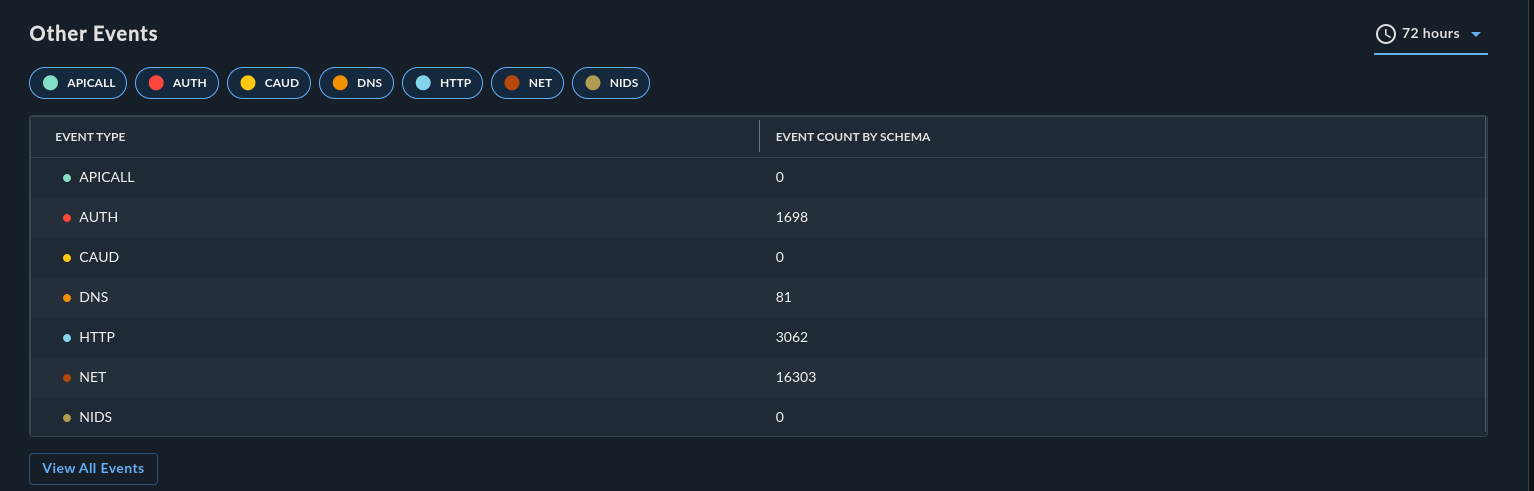1534x491 pixels.
Task: Toggle the APICALL filter chip
Action: tap(79, 83)
